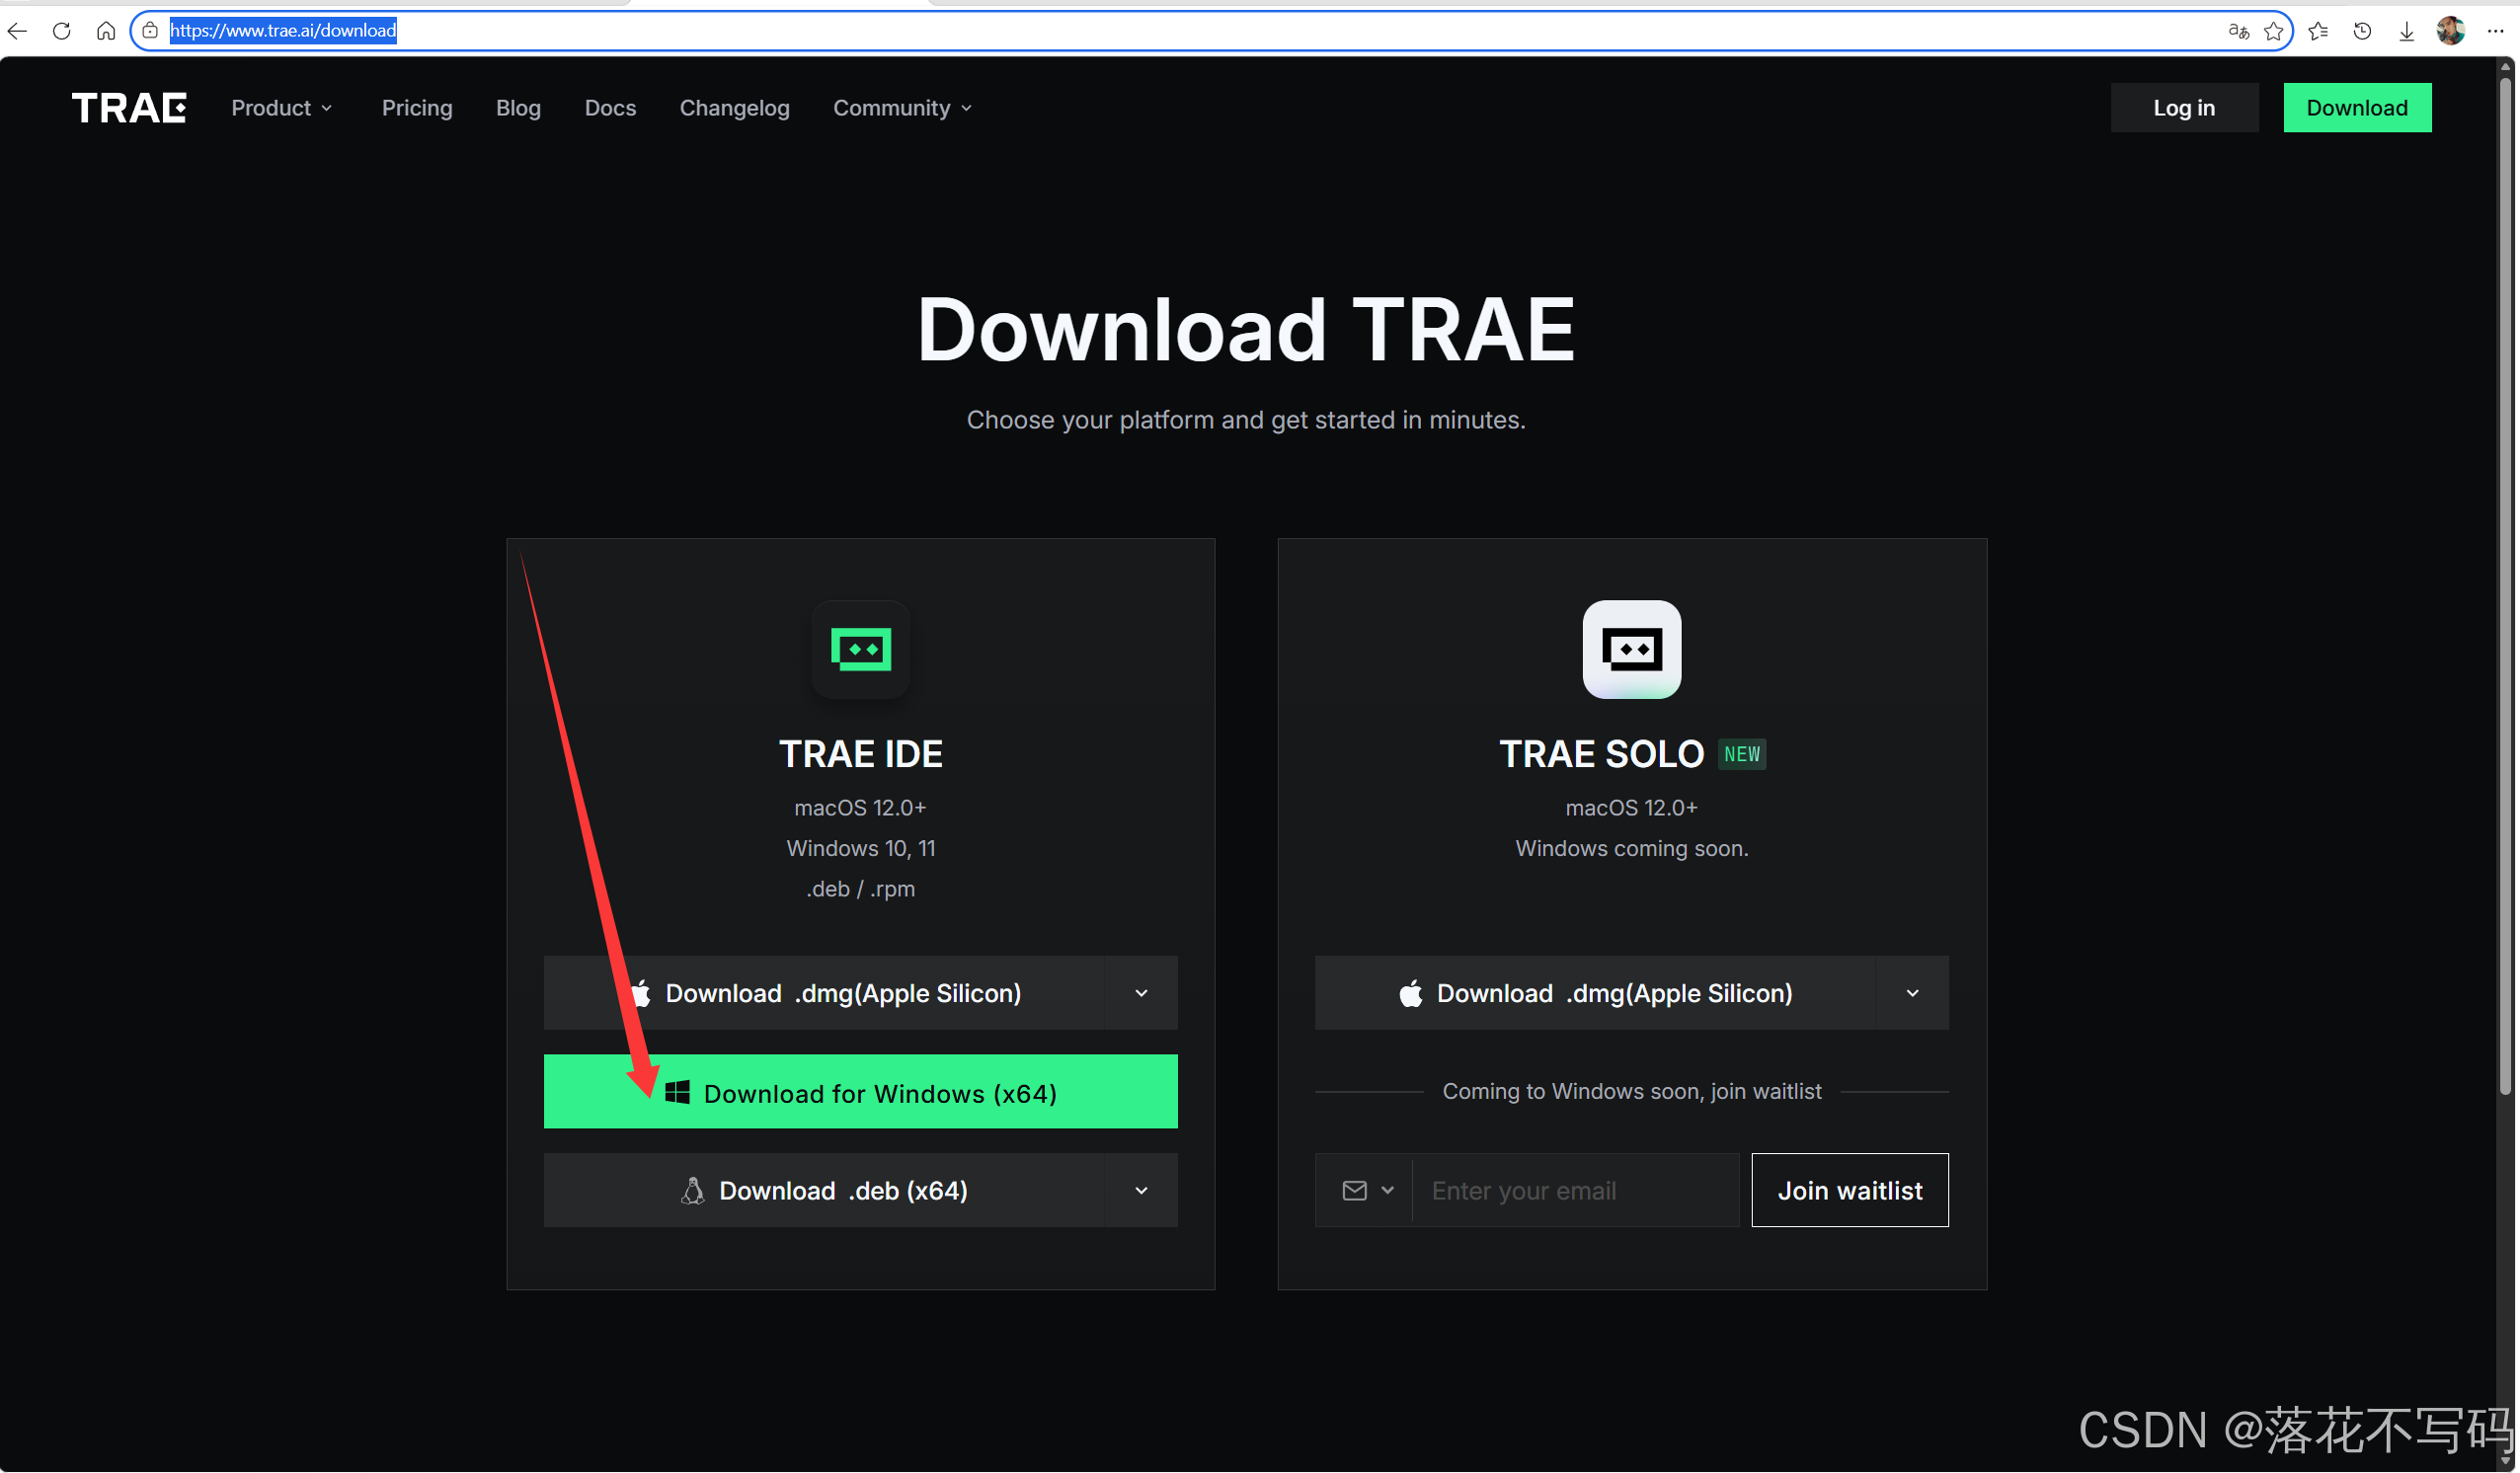
Task: Expand the Apple Silicon download options chevron
Action: (x=1141, y=992)
